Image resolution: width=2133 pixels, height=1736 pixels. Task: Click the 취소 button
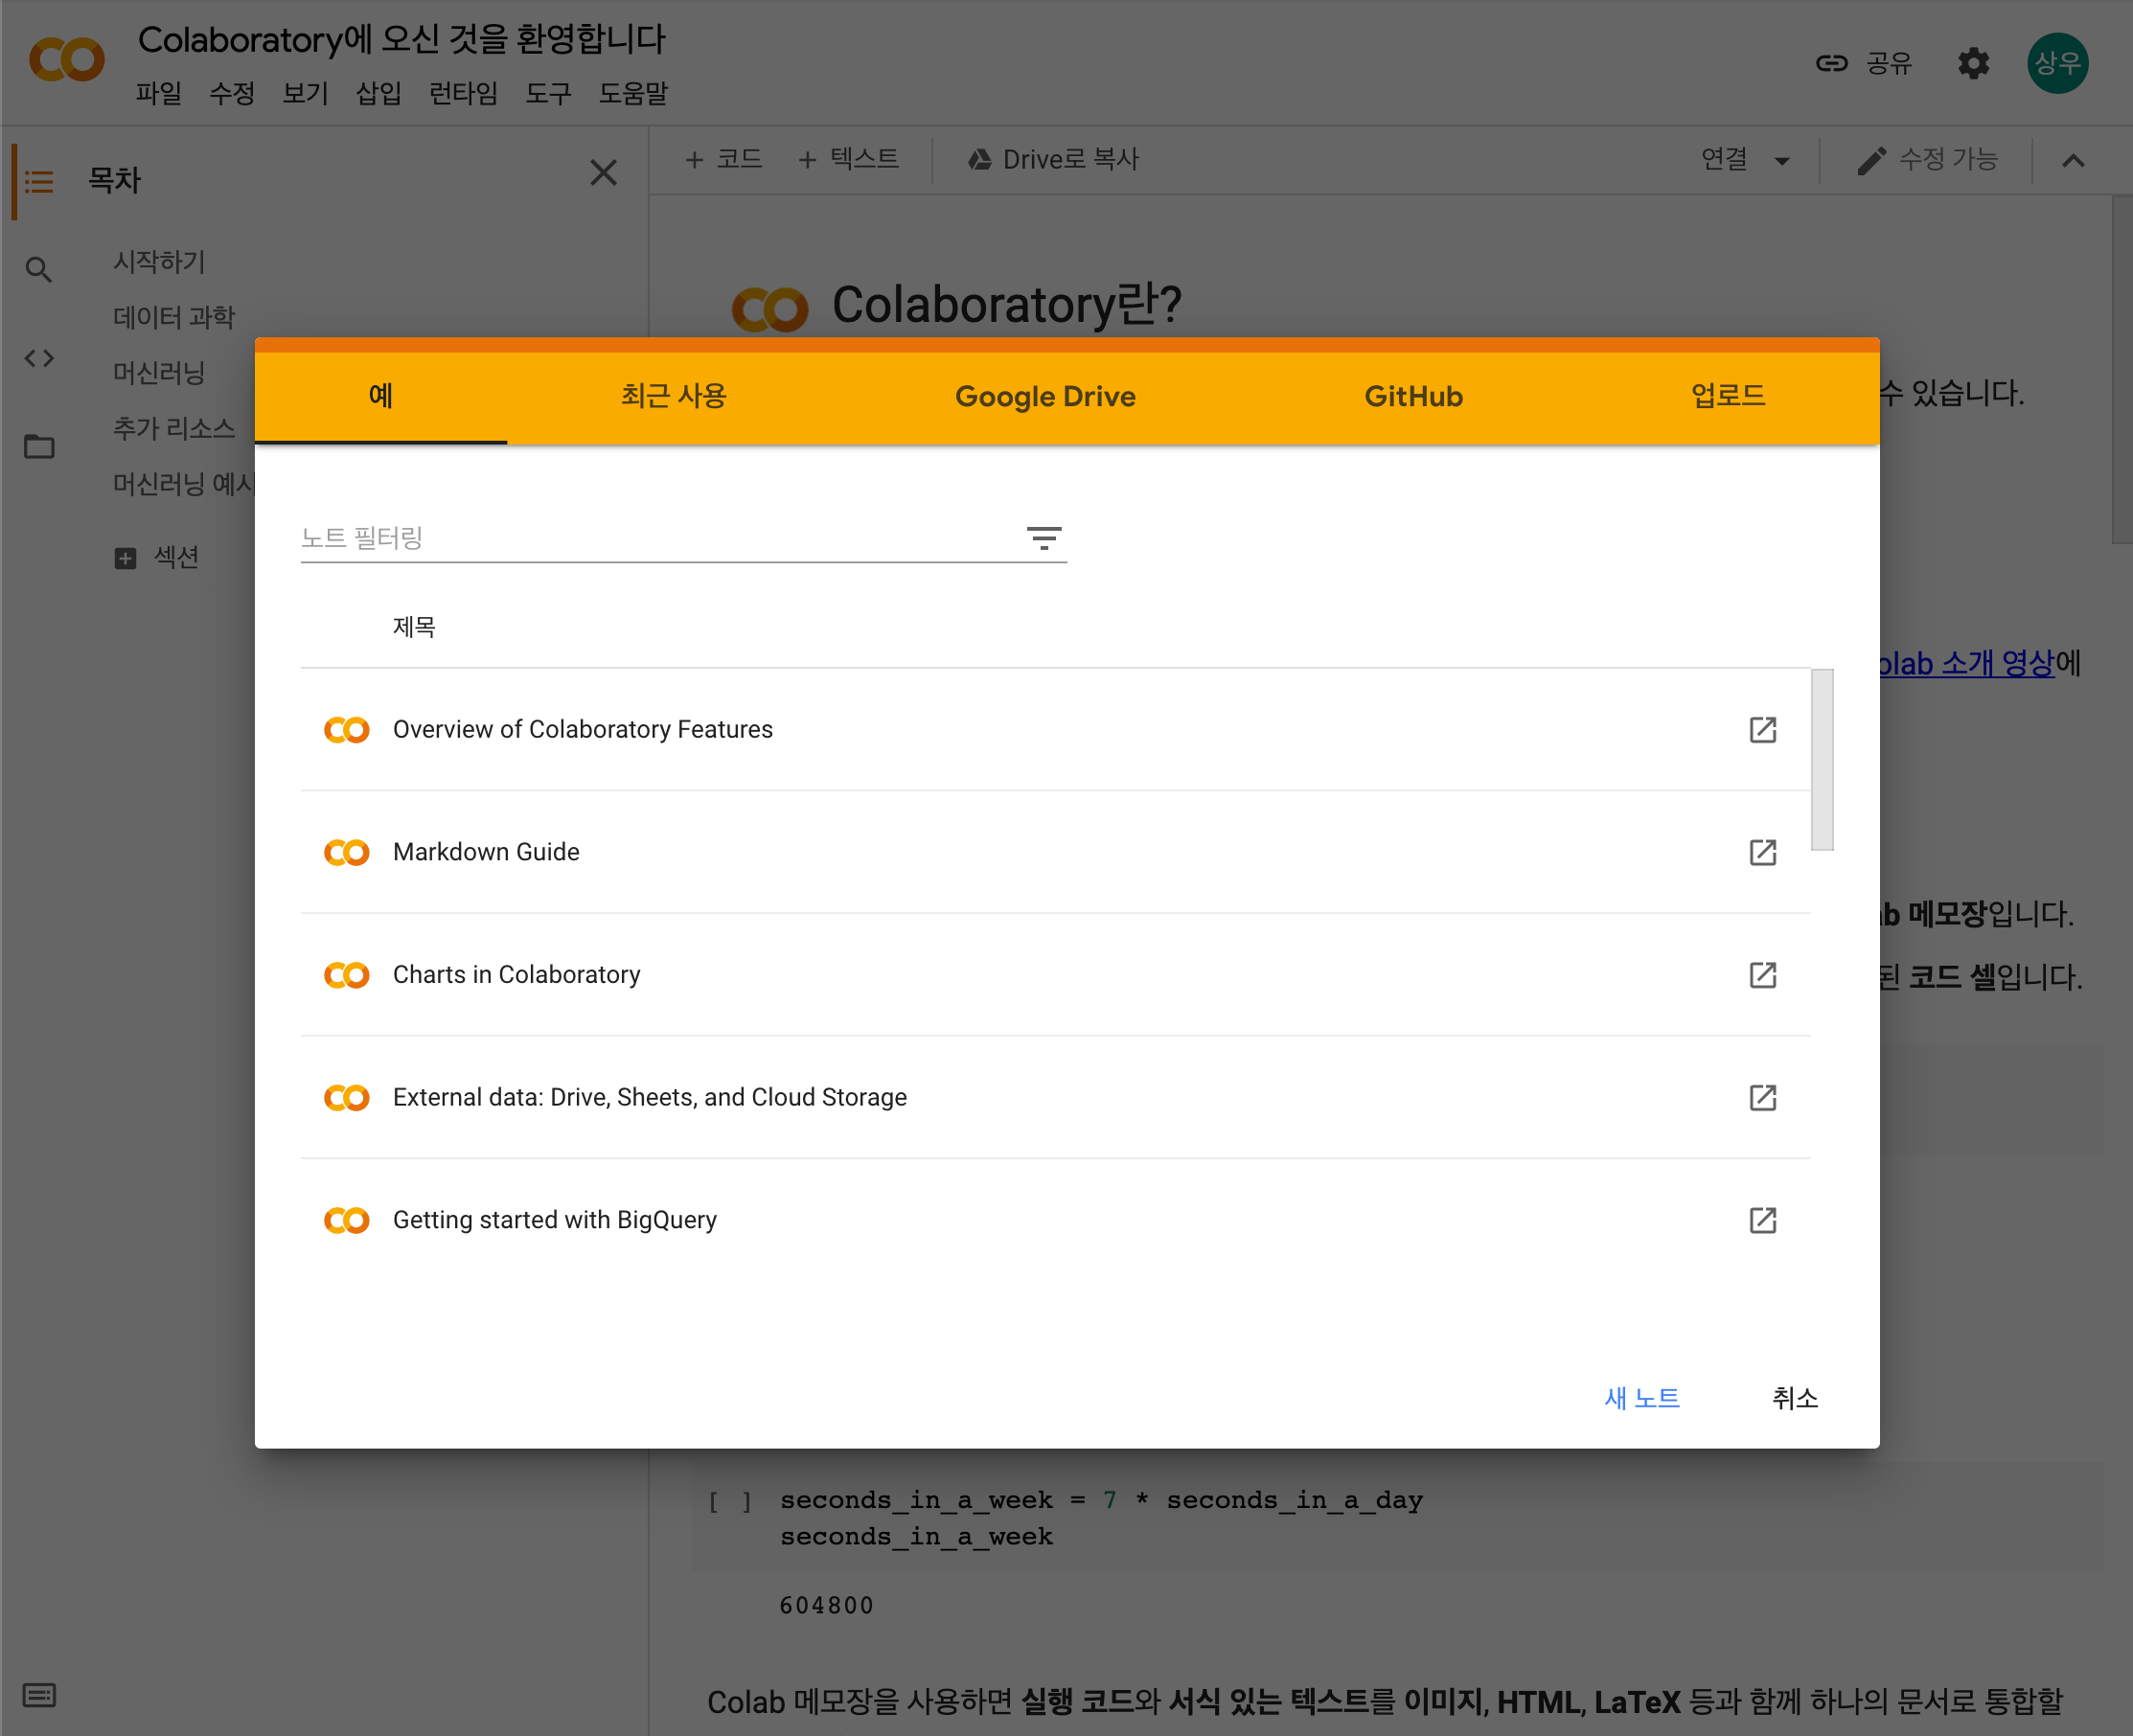click(1794, 1398)
